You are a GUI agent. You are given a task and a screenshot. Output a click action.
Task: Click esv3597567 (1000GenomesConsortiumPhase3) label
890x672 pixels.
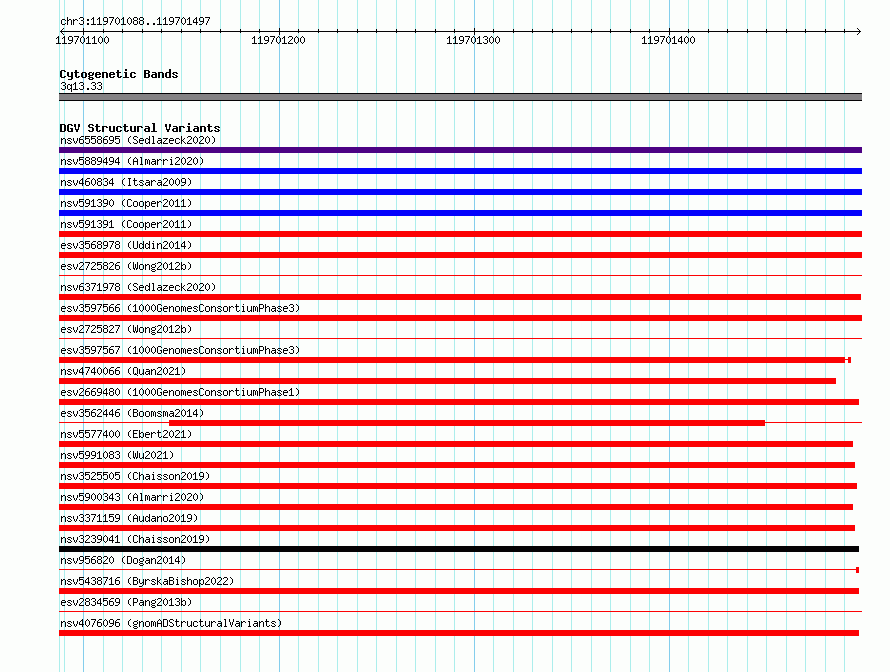(x=180, y=350)
